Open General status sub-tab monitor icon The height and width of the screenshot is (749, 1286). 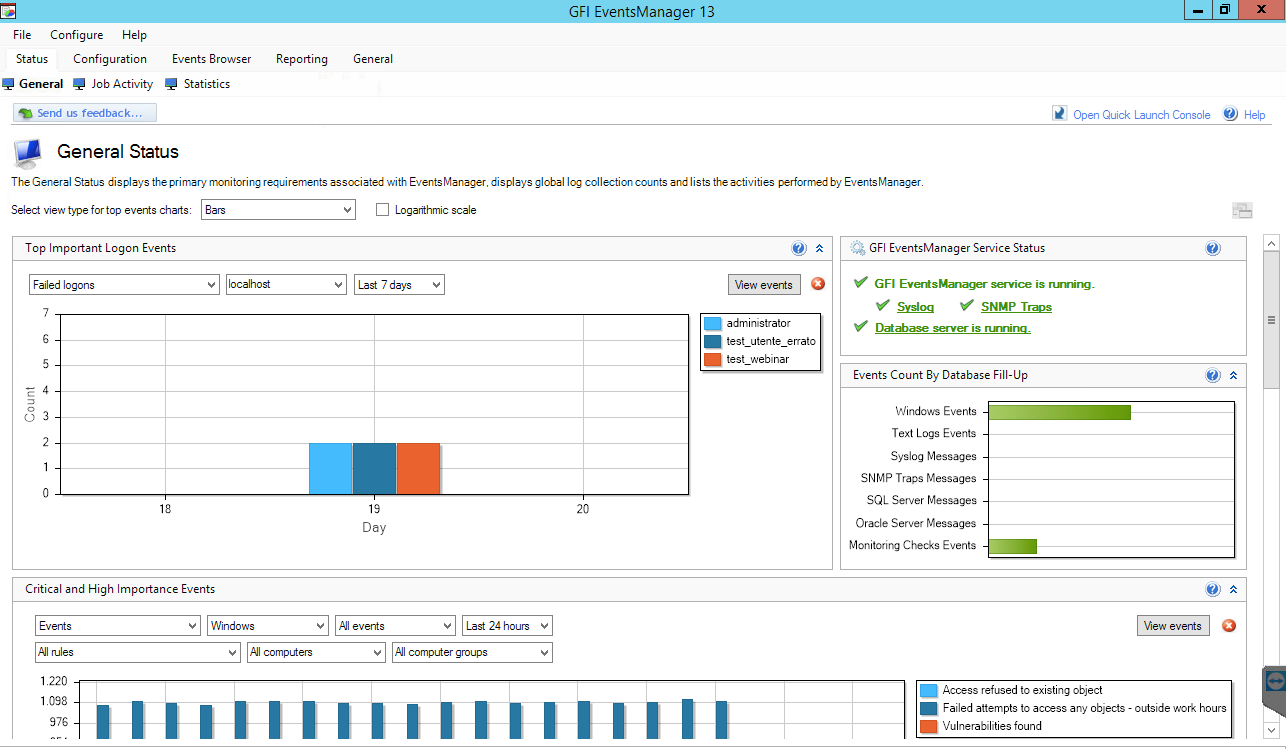click(9, 84)
